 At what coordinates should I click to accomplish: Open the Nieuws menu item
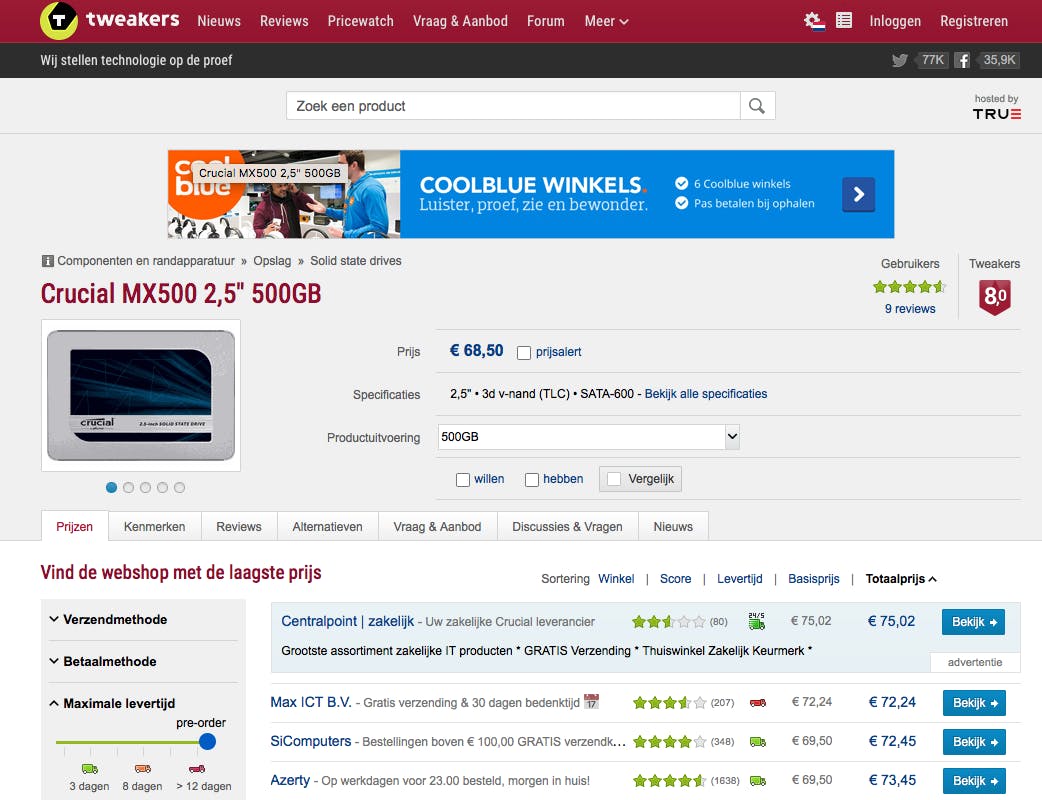219,21
